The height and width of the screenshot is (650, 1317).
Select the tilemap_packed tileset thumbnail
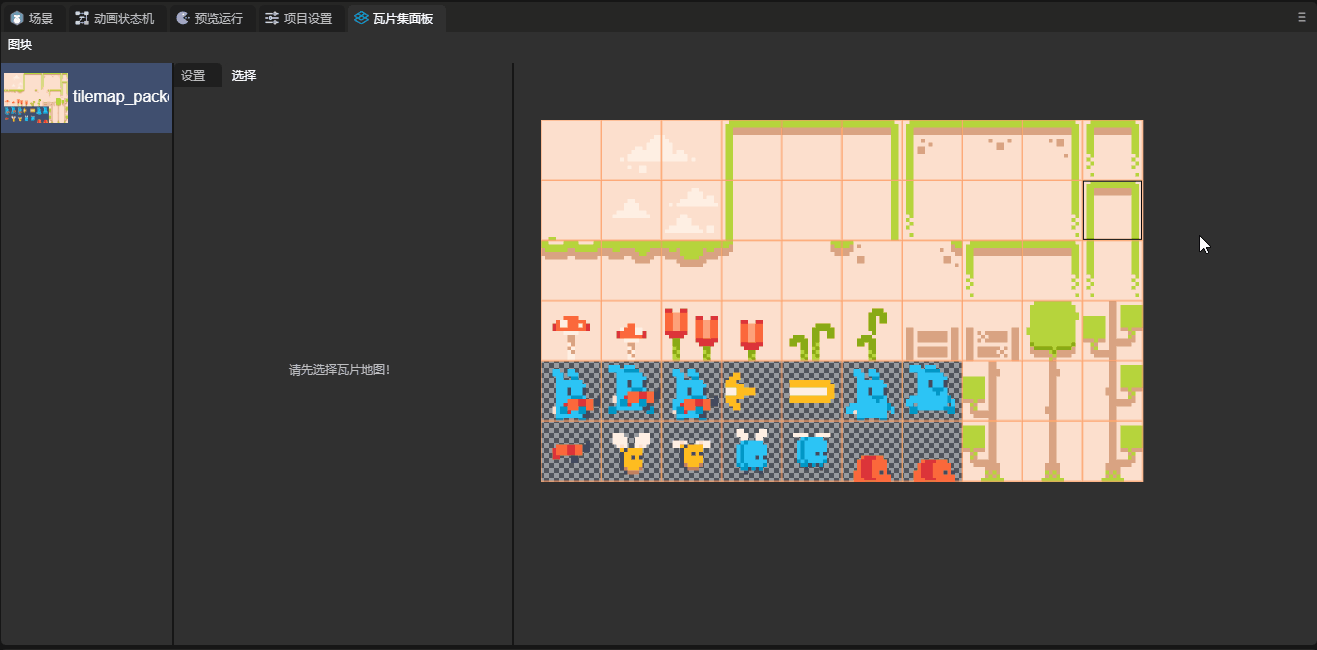click(36, 98)
